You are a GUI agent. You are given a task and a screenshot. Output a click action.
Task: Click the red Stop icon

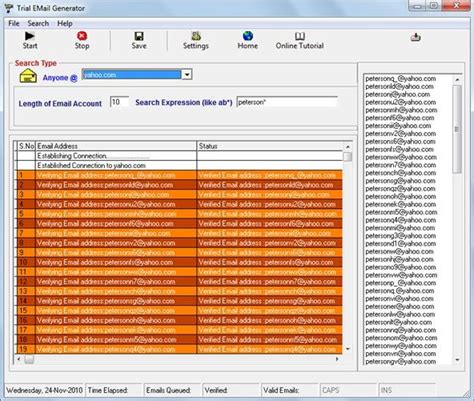coord(82,36)
